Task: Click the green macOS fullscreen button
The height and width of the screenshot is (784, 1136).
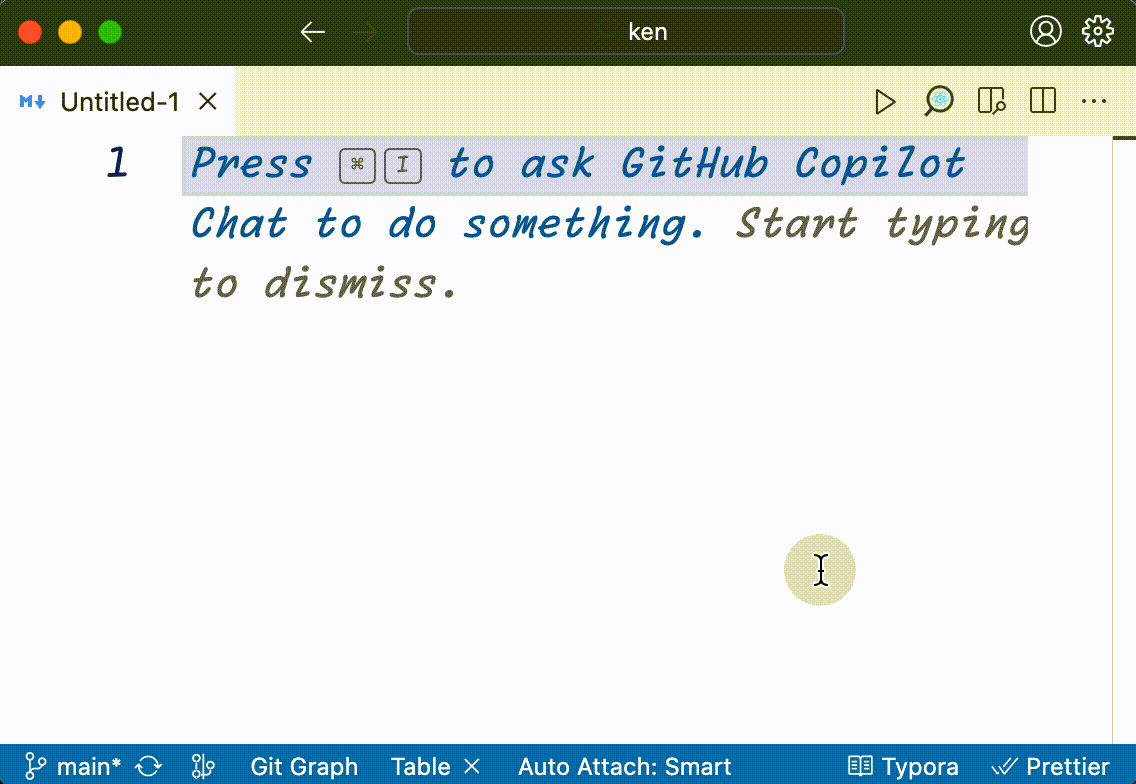Action: tap(110, 32)
